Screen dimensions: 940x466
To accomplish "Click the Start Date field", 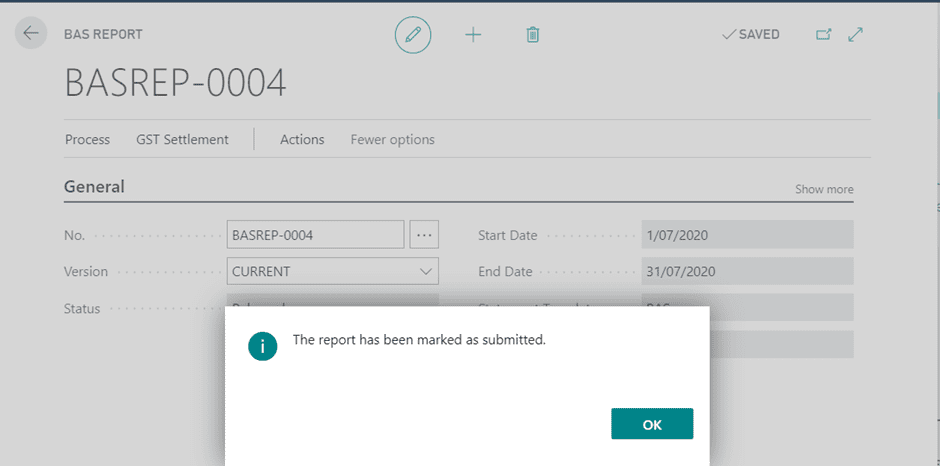I will pyautogui.click(x=746, y=235).
